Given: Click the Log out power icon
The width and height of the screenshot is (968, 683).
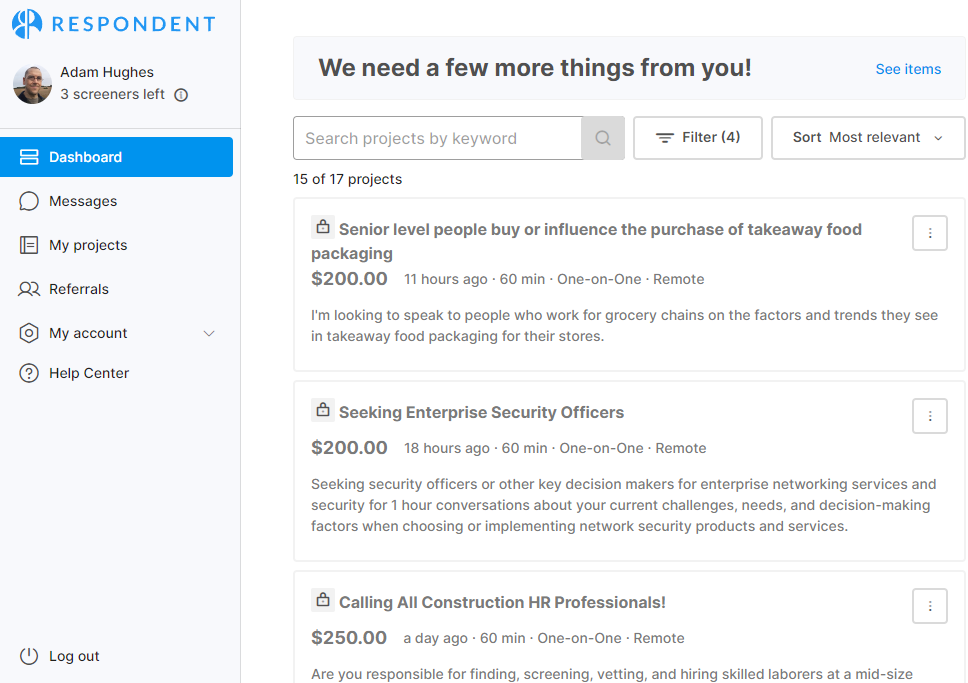Looking at the screenshot, I should pos(29,656).
